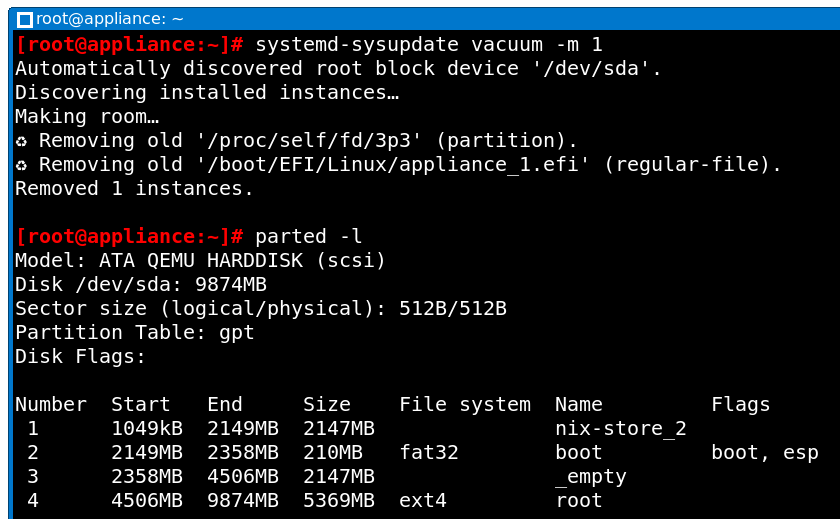Click the 'fat32' file system entry
The image size is (840, 519).
[429, 453]
